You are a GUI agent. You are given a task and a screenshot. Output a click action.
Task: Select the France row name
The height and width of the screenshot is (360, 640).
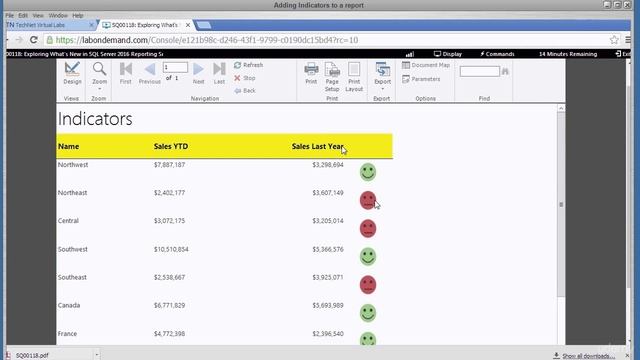[67, 333]
